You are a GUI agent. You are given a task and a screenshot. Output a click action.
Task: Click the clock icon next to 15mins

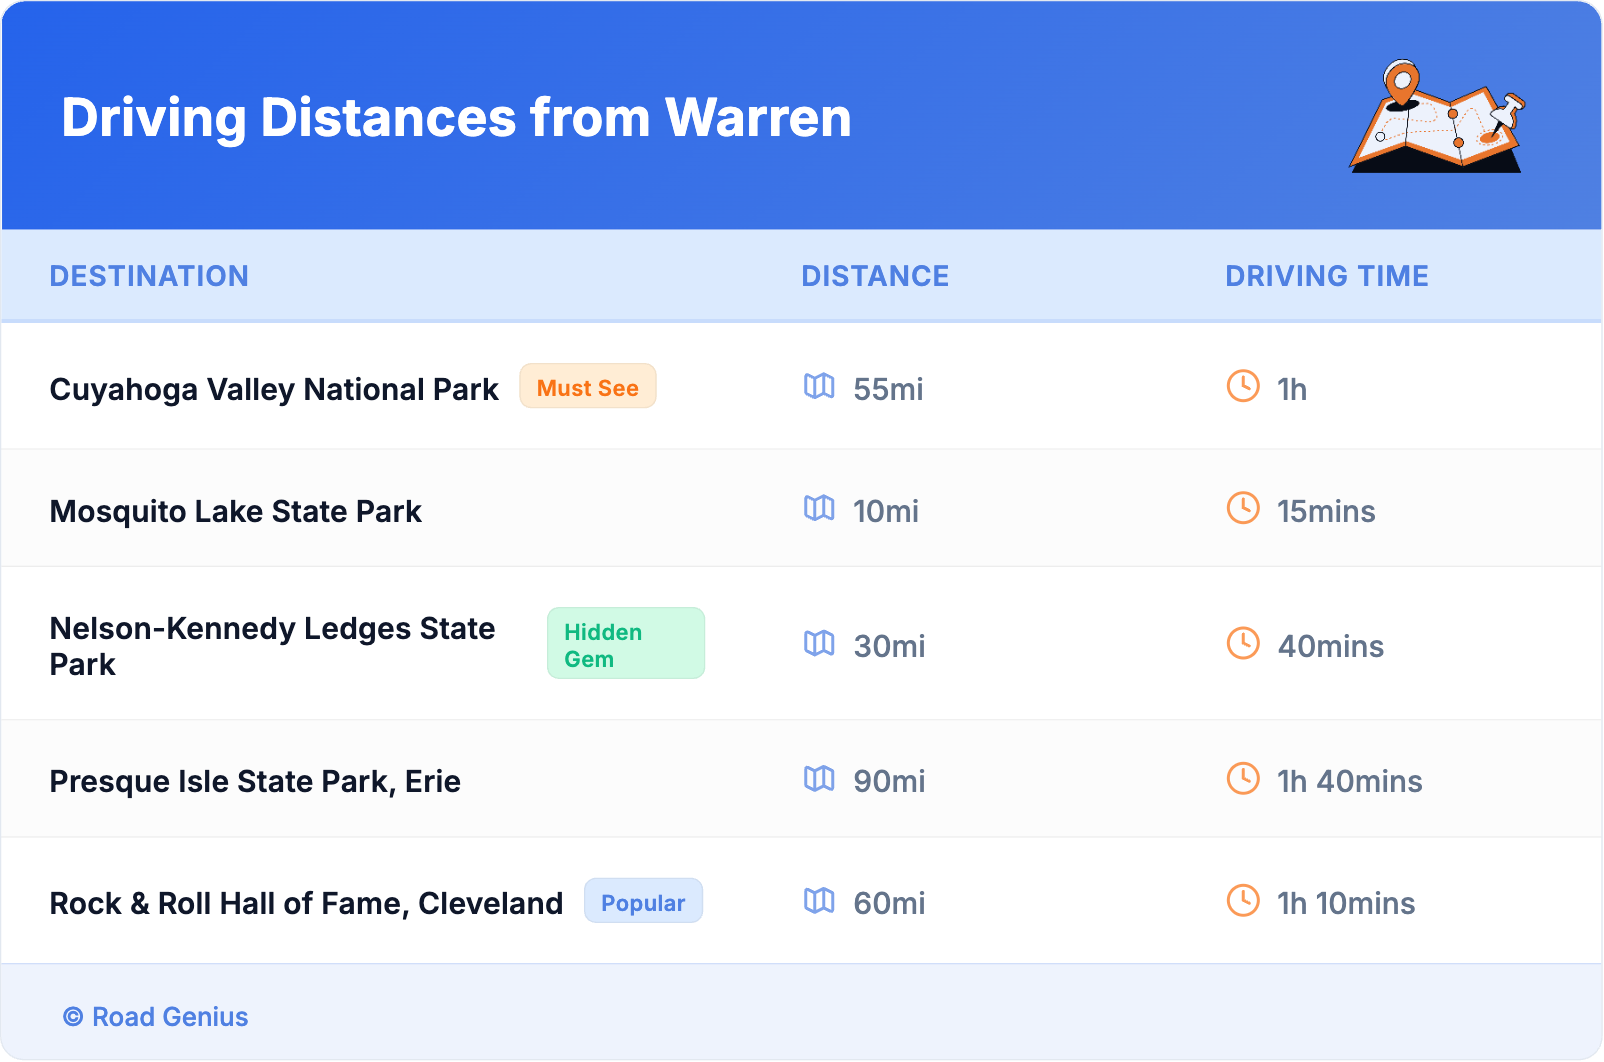tap(1243, 508)
